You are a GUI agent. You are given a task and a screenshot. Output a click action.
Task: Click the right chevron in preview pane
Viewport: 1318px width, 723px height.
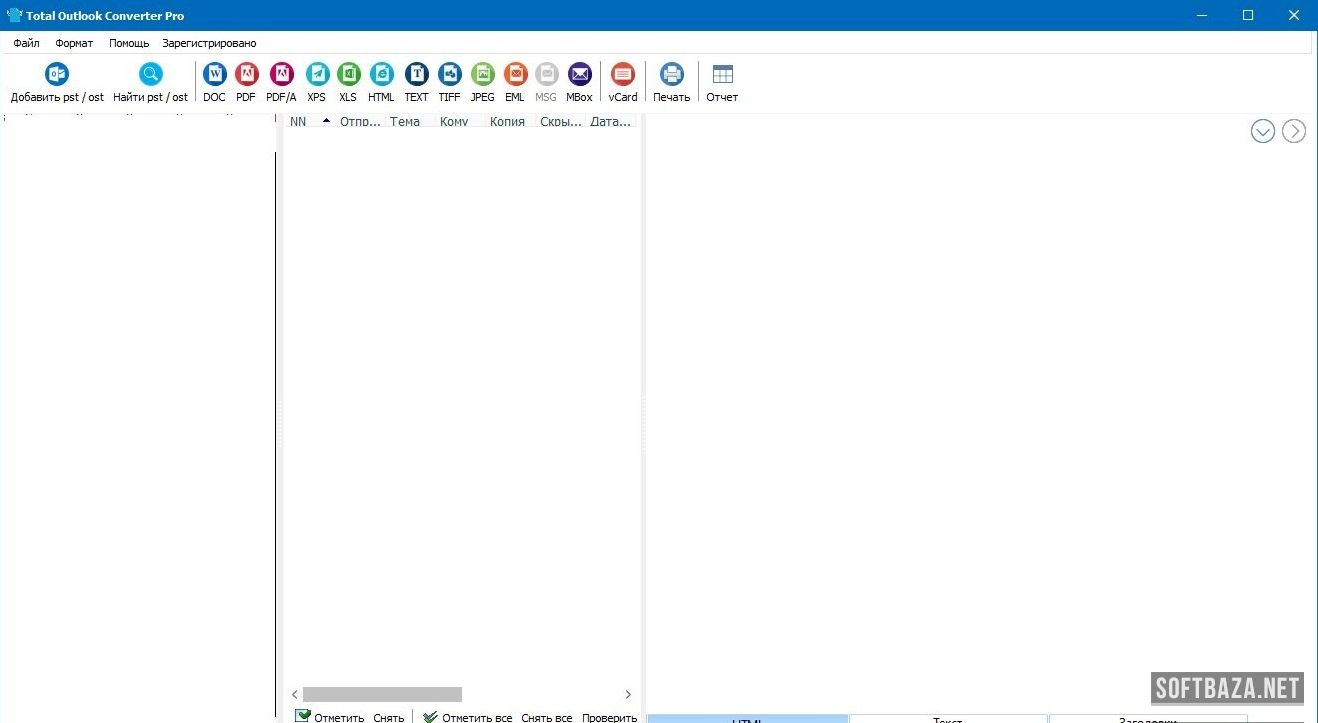1294,131
